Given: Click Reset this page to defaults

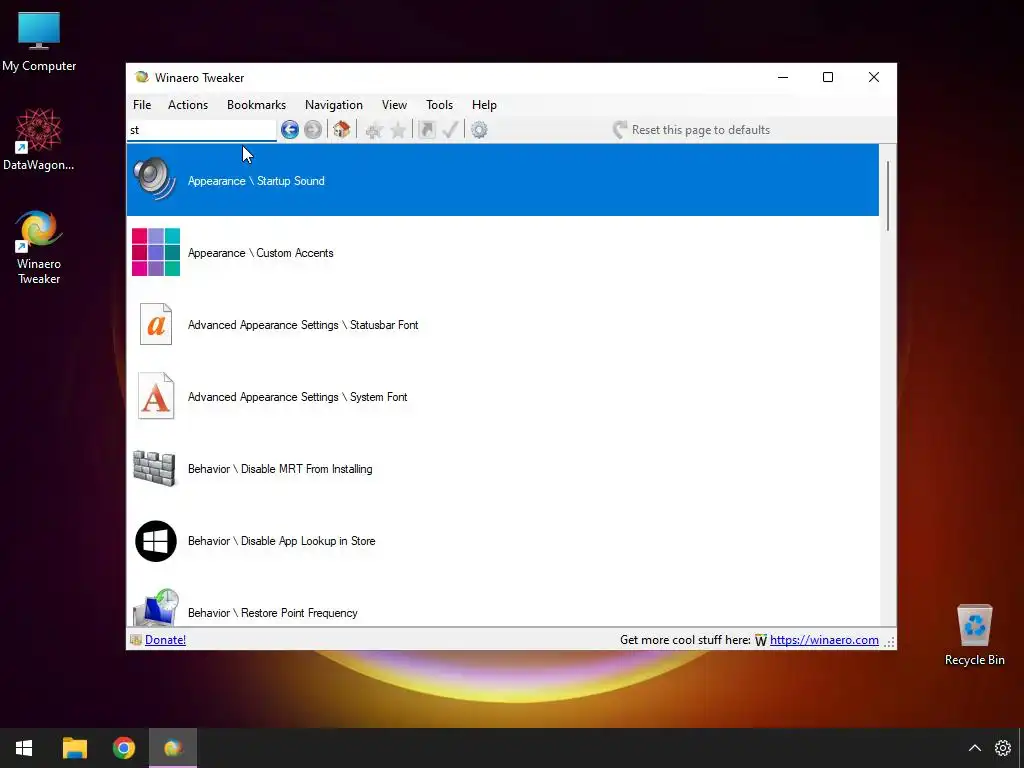Looking at the screenshot, I should tap(692, 129).
